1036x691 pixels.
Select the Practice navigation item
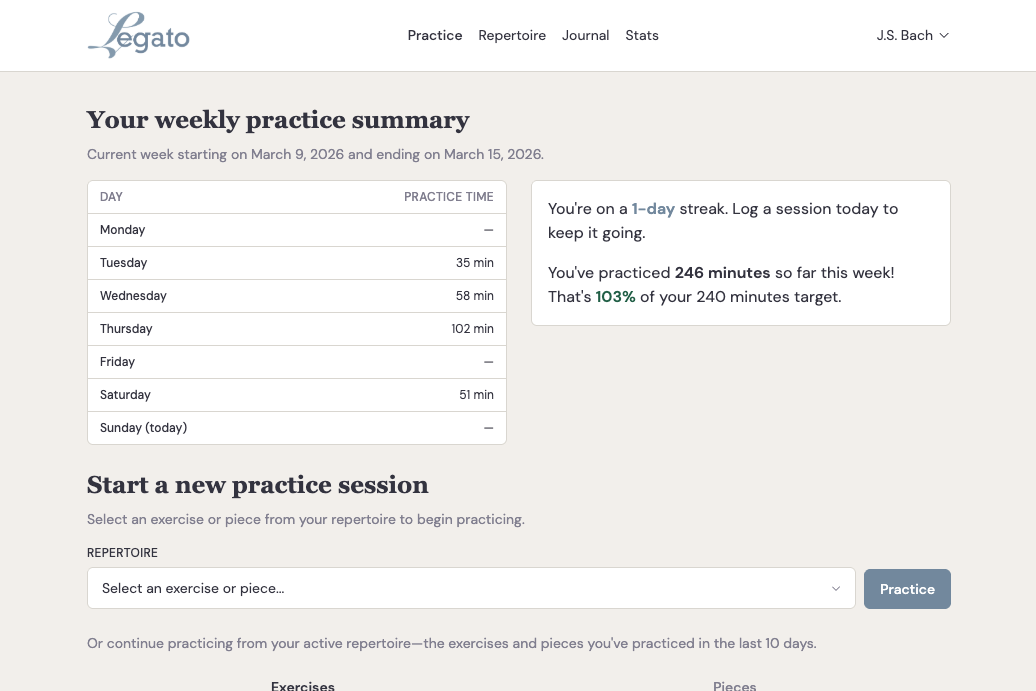coord(434,35)
